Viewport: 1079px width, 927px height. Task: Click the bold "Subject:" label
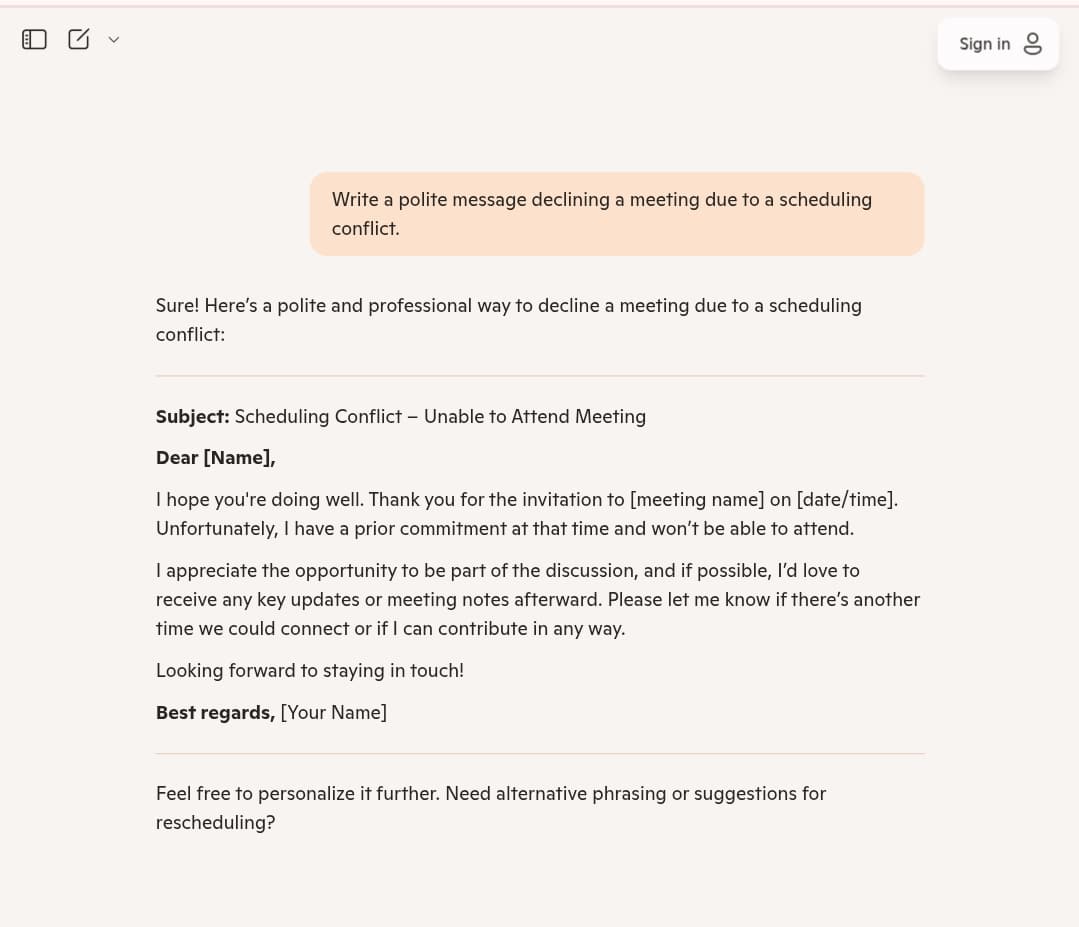click(x=192, y=416)
